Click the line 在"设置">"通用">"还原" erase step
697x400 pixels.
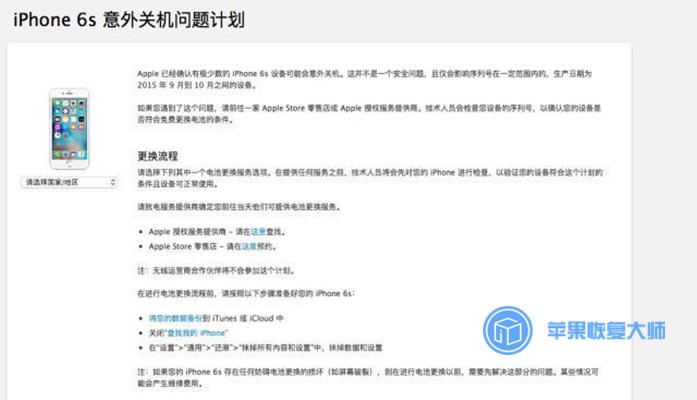click(265, 348)
